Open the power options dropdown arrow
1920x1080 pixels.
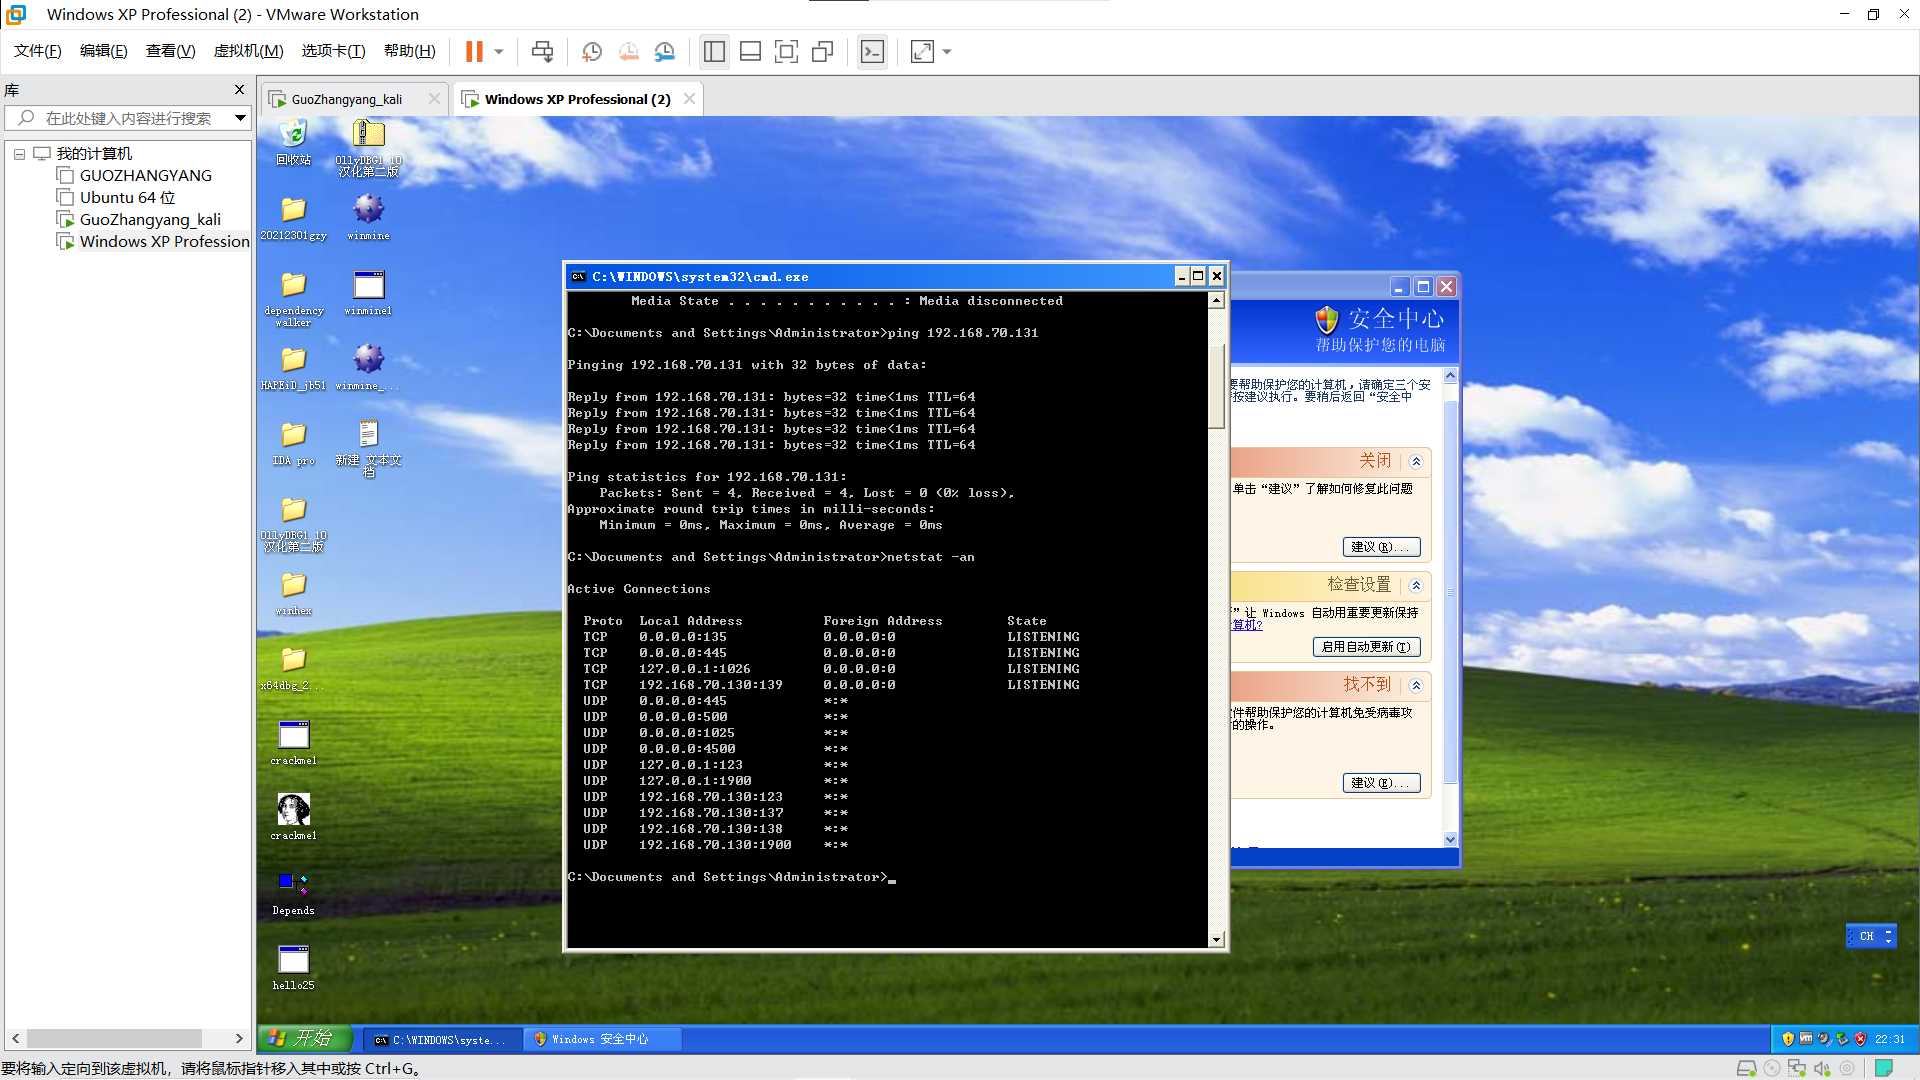(x=499, y=52)
